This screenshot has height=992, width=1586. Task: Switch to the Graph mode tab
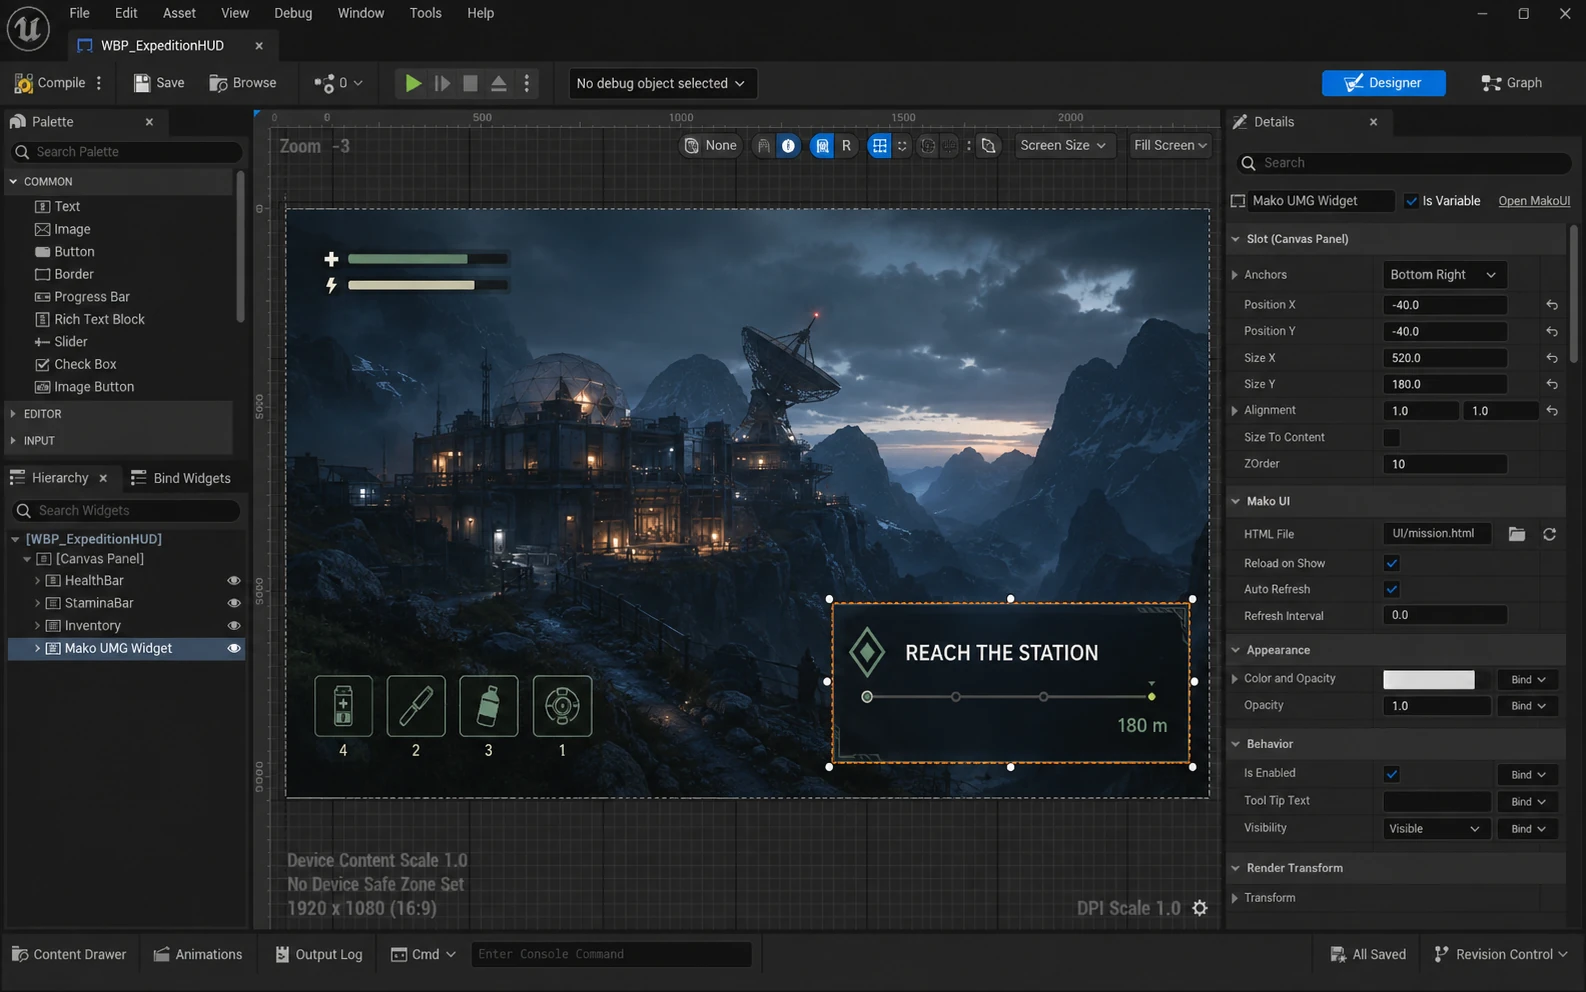point(1512,83)
